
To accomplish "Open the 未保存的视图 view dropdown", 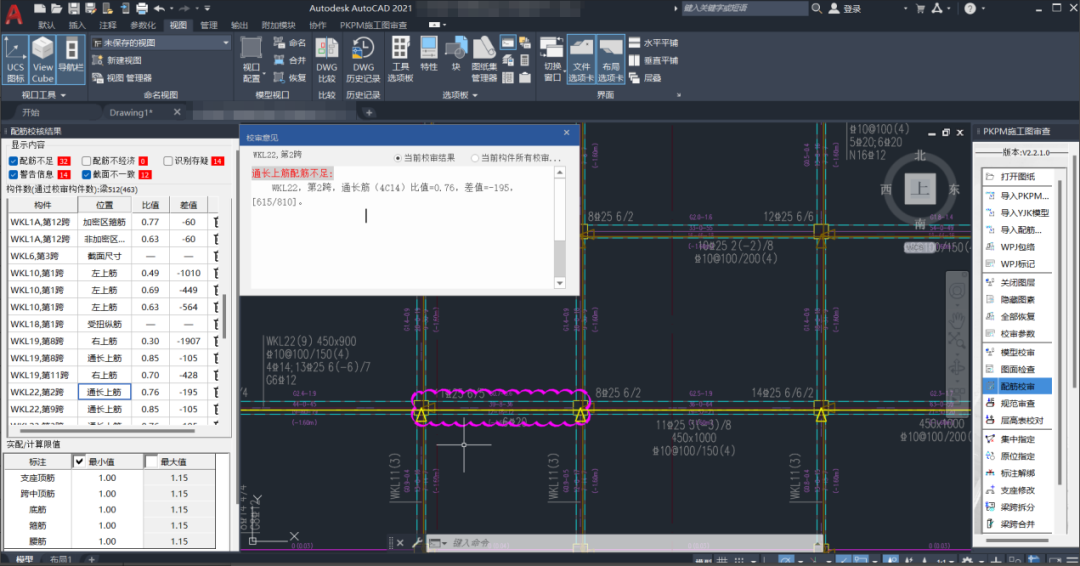I will coord(160,43).
